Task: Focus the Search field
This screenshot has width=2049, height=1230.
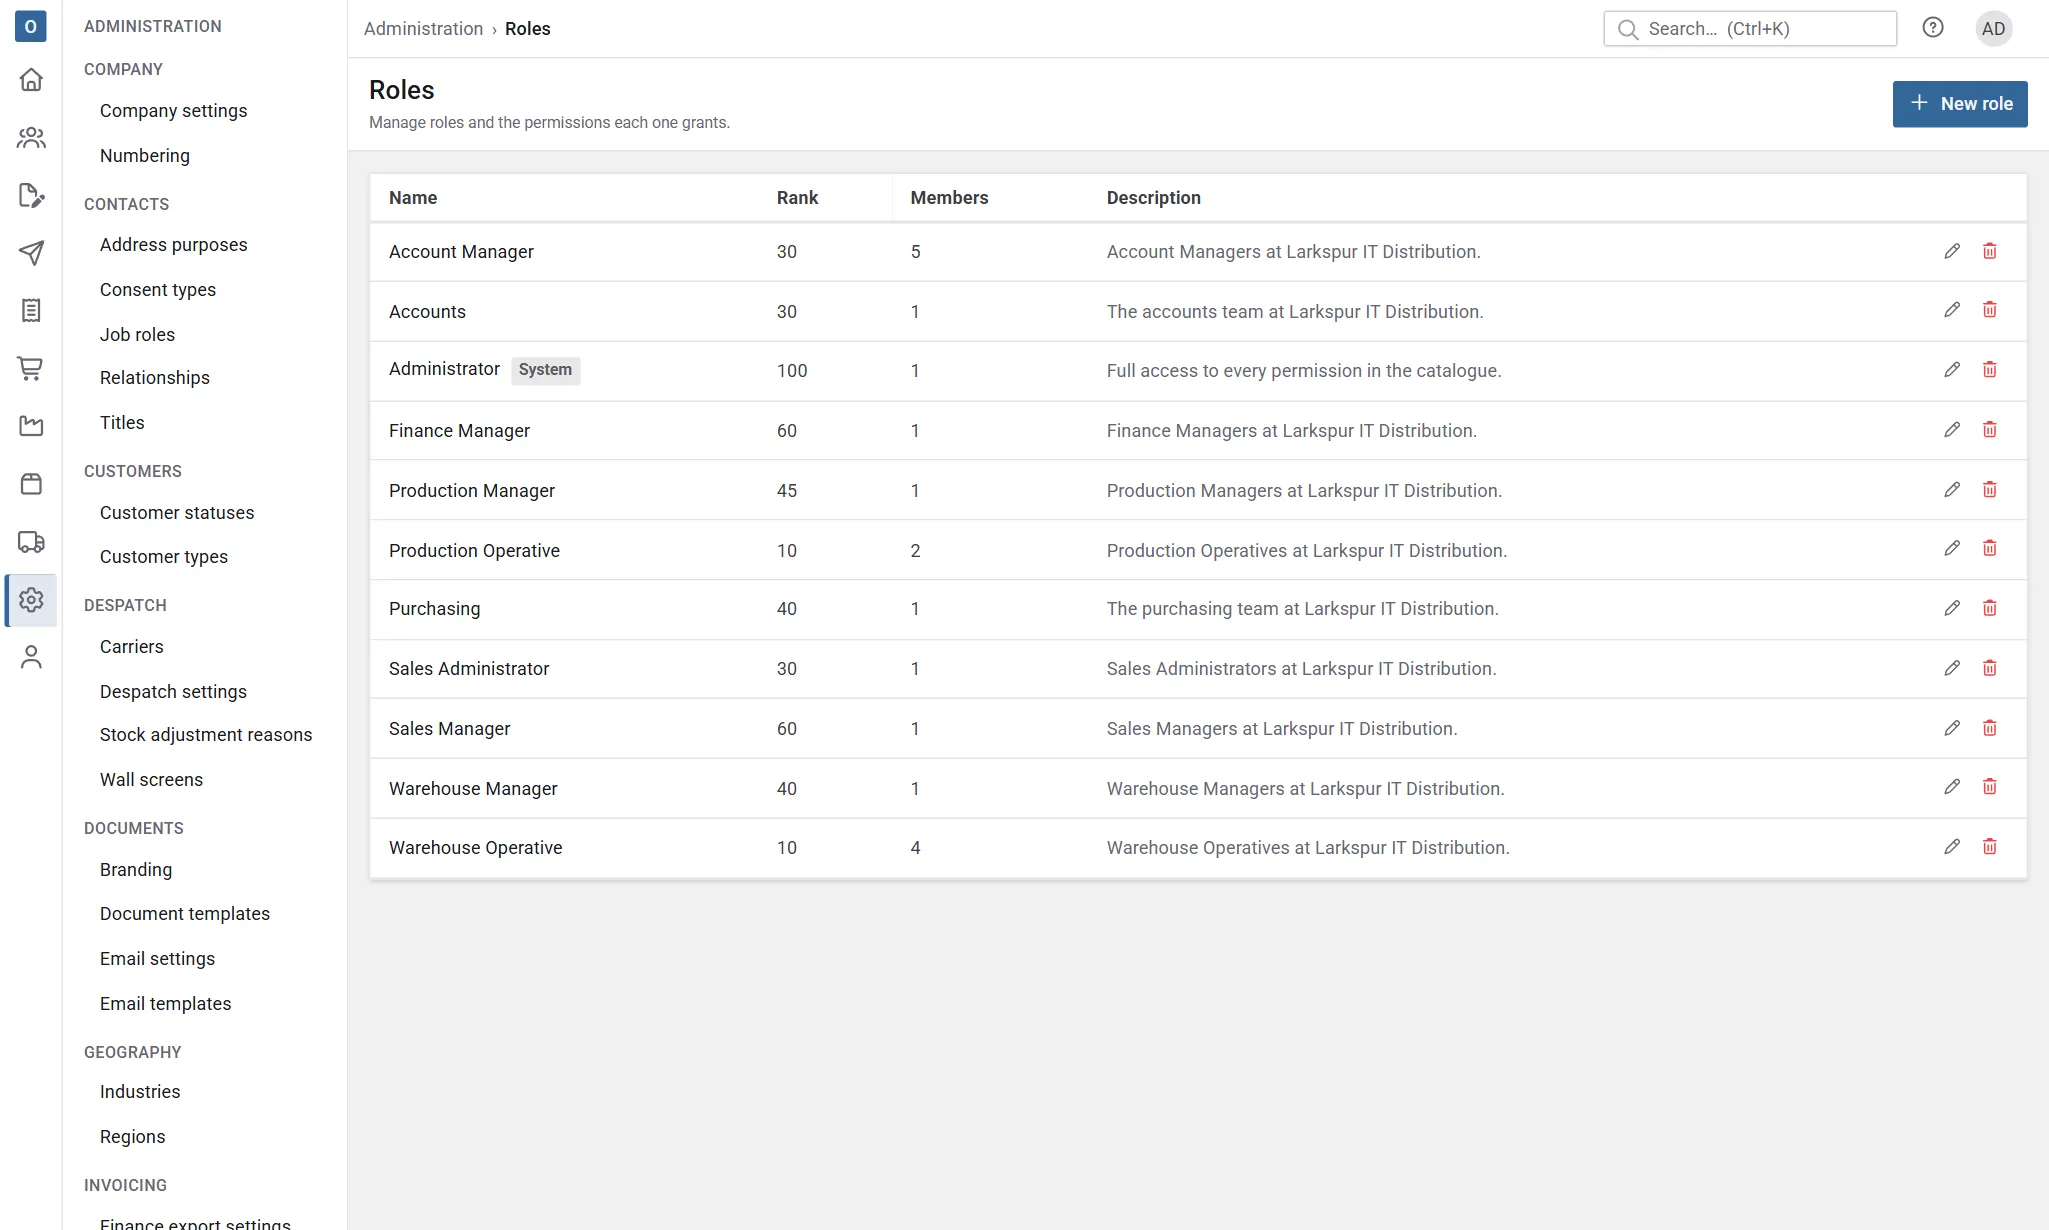Action: [1749, 28]
